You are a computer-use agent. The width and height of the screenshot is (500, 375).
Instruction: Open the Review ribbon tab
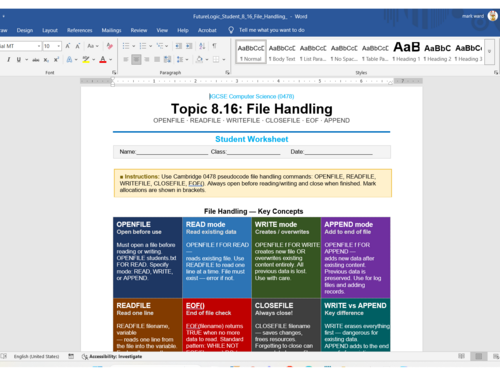[x=139, y=30]
